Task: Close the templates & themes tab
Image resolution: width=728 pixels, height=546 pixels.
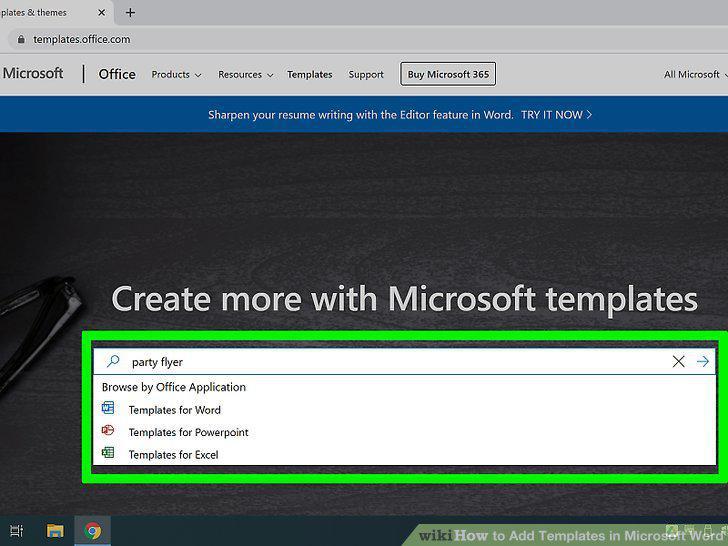Action: coord(102,13)
